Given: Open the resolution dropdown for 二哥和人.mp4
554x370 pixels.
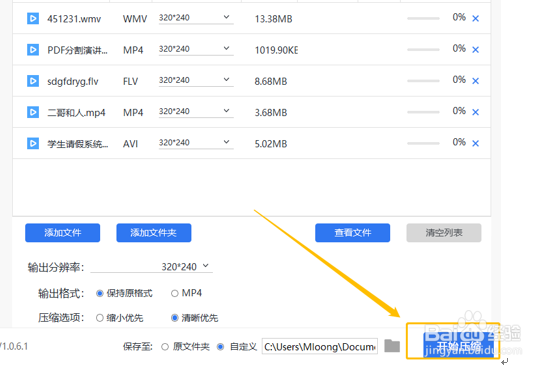Looking at the screenshot, I should coord(196,112).
